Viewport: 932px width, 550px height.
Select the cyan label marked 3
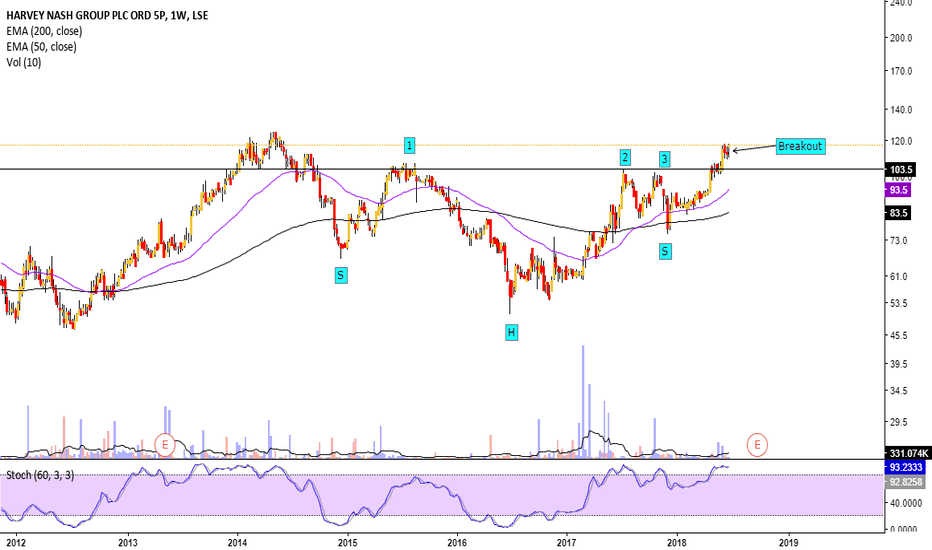(665, 159)
